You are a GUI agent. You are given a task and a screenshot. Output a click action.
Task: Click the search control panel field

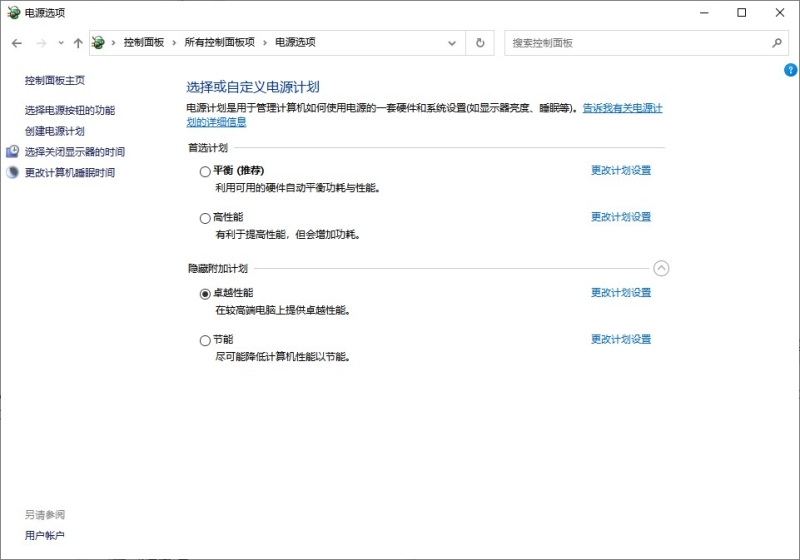point(646,43)
